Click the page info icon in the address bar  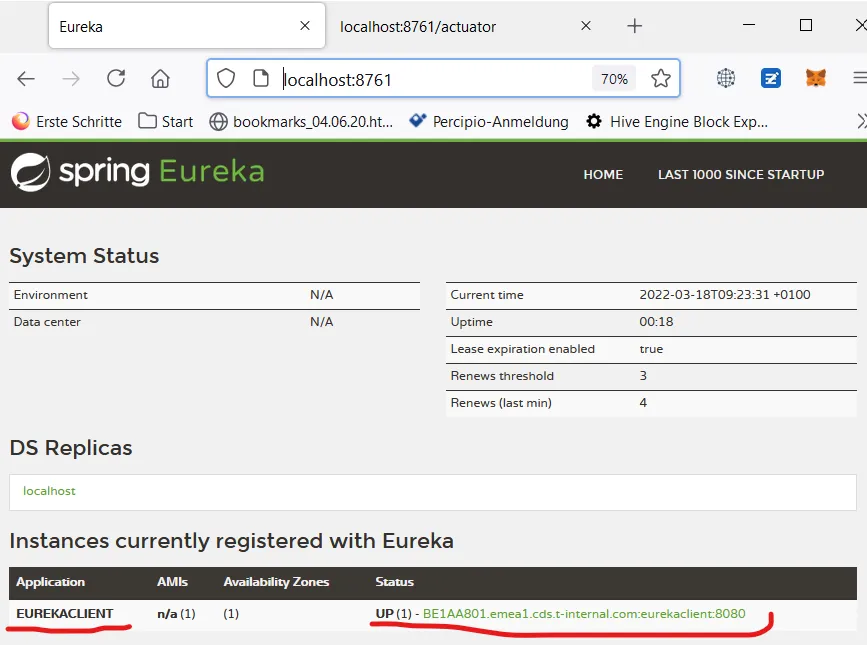260,78
